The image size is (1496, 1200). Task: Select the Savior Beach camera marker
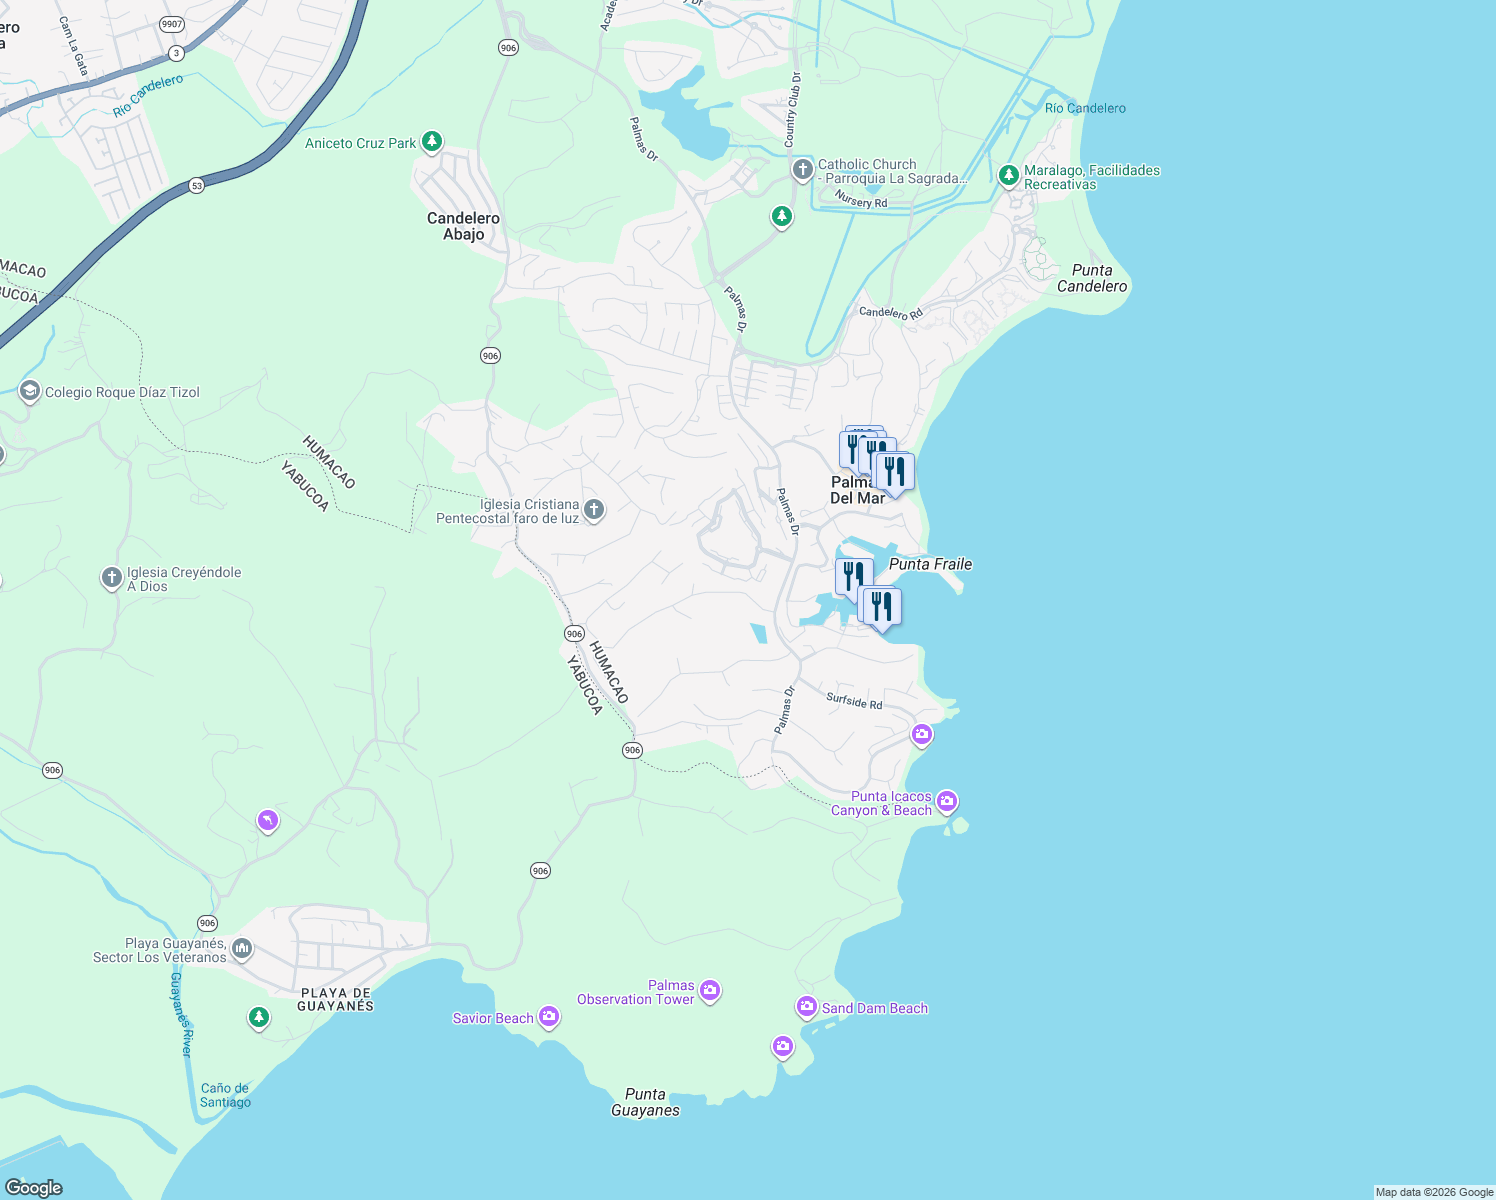click(x=549, y=1016)
